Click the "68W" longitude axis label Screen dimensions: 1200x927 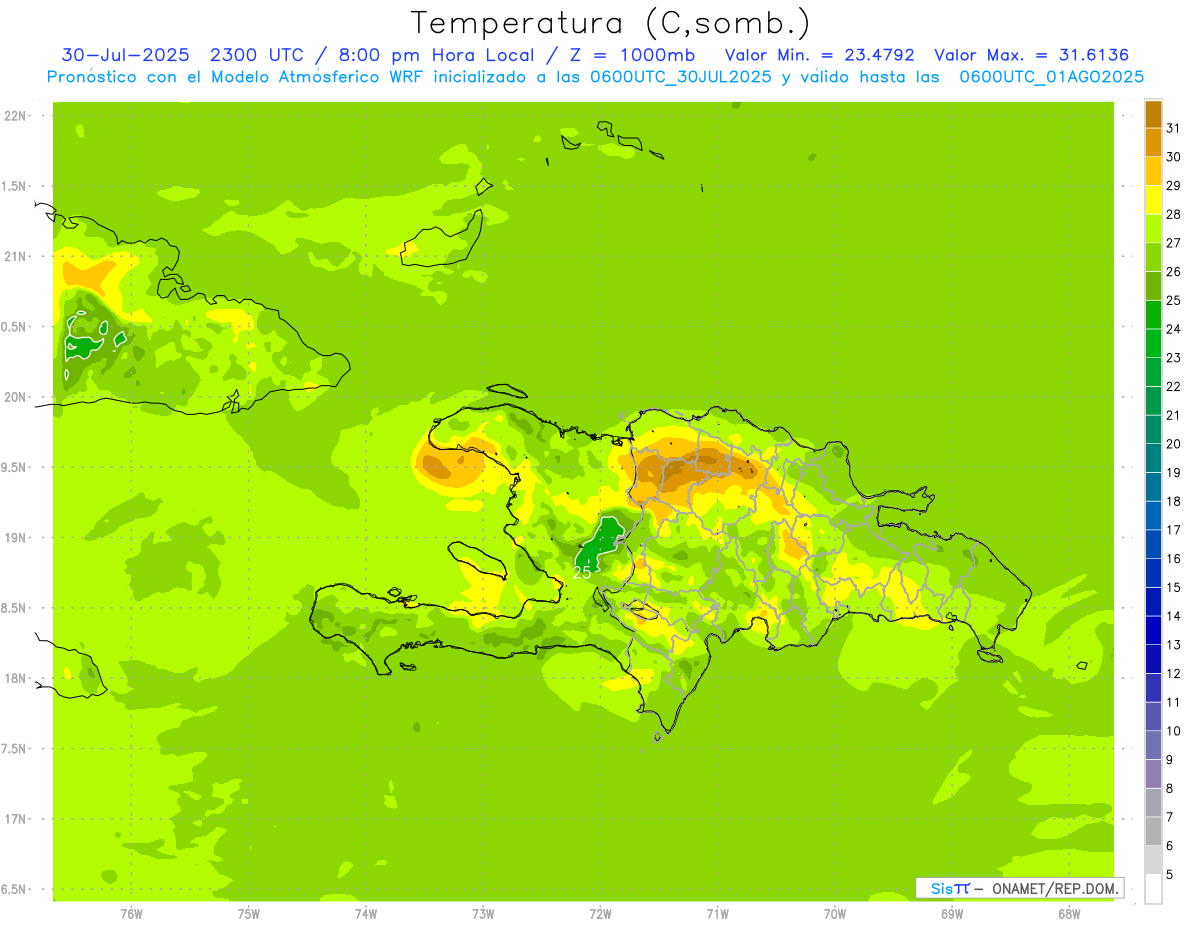point(1069,914)
